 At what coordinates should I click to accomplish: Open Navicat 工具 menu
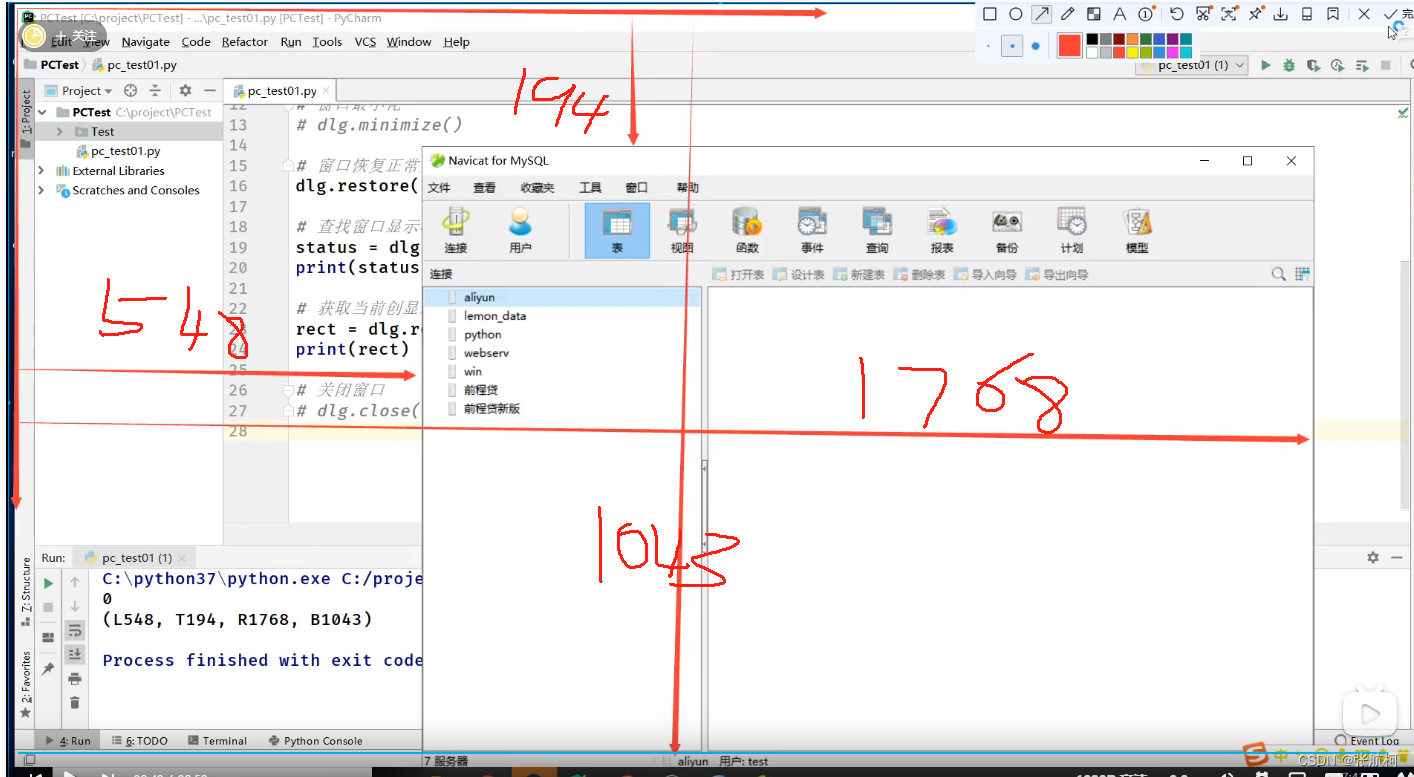pos(590,188)
